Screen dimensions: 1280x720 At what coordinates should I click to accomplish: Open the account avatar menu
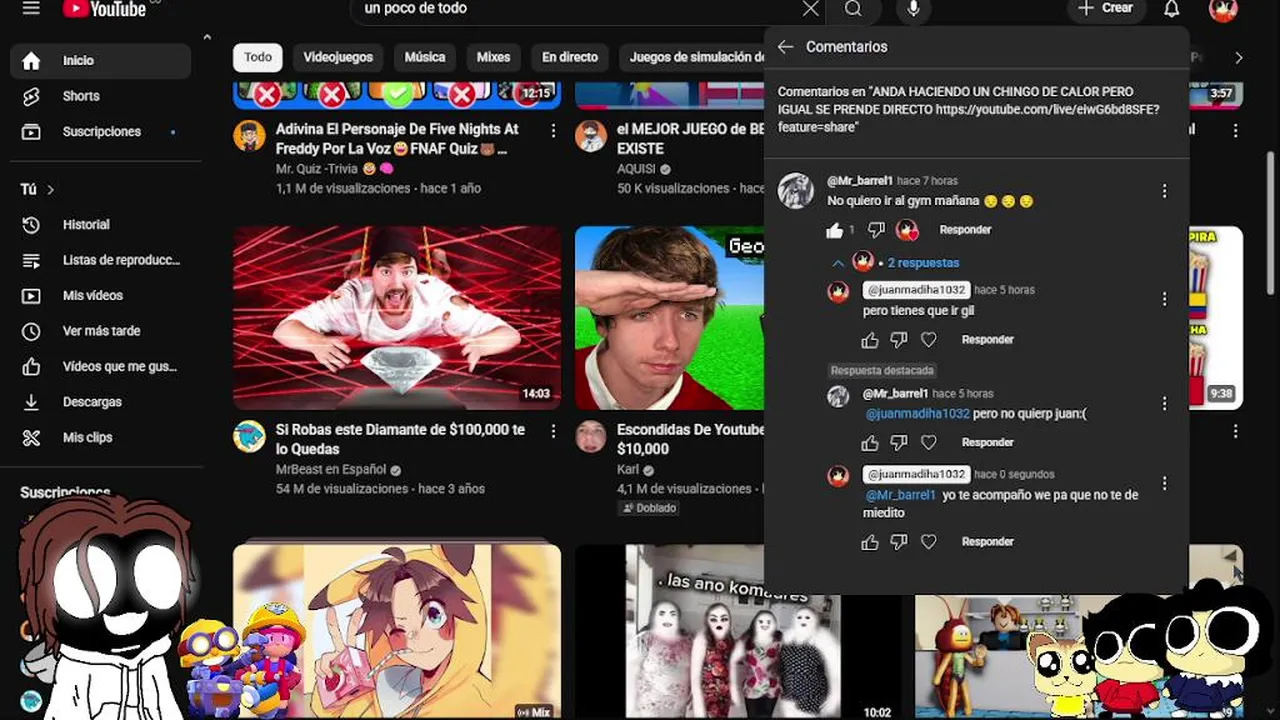click(x=1223, y=9)
